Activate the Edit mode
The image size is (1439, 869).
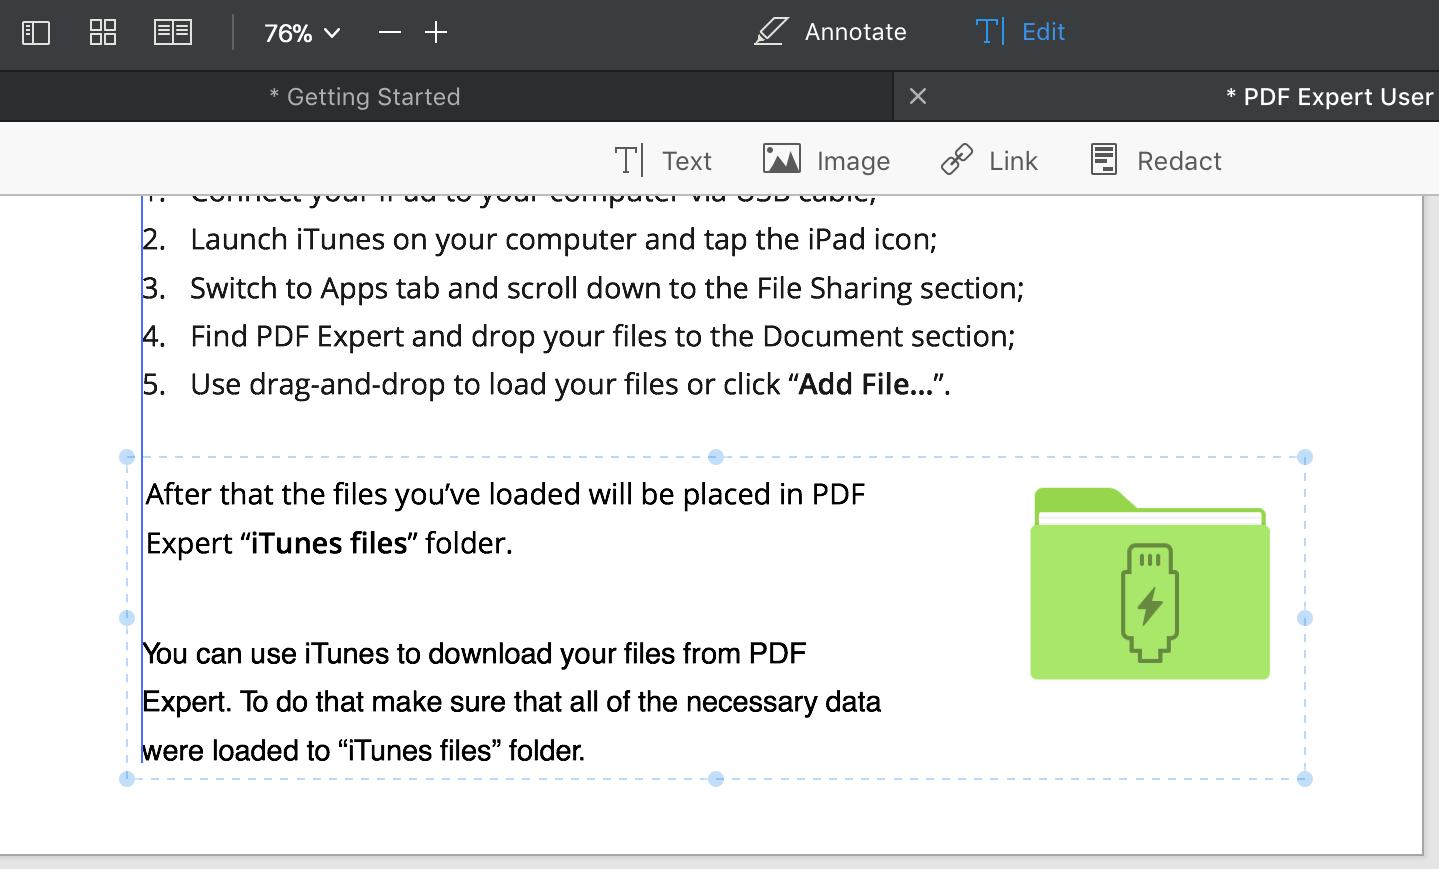click(1020, 32)
